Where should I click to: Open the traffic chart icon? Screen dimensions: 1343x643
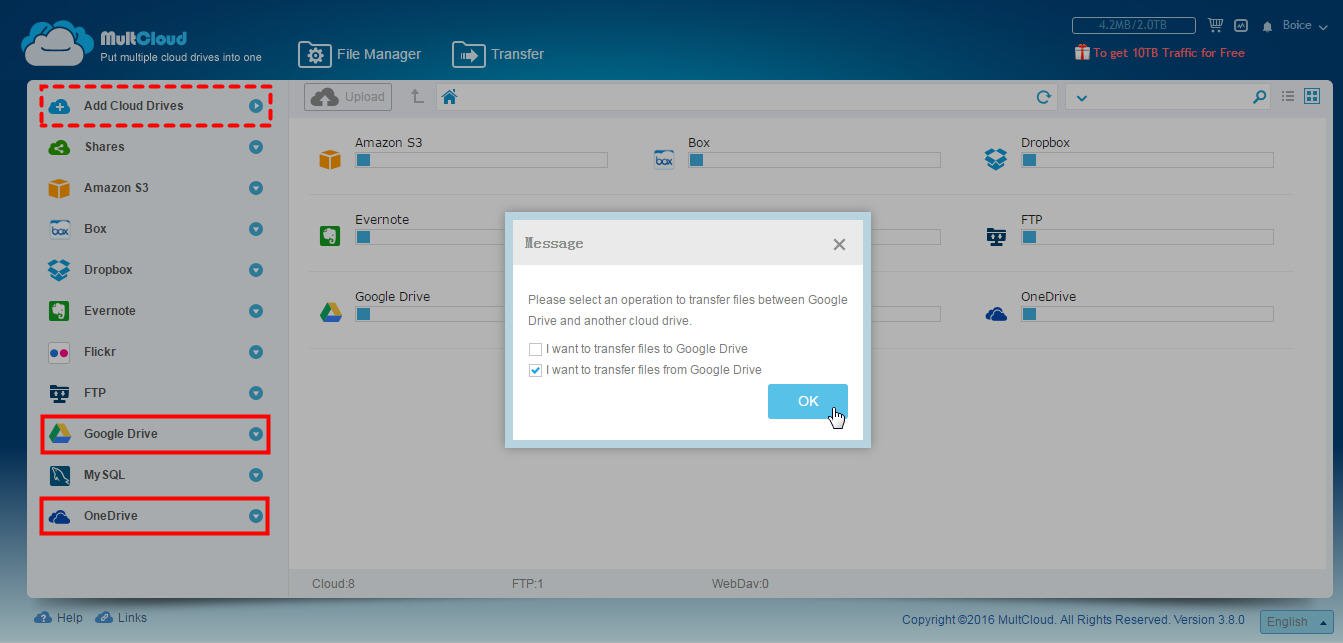(x=1241, y=25)
